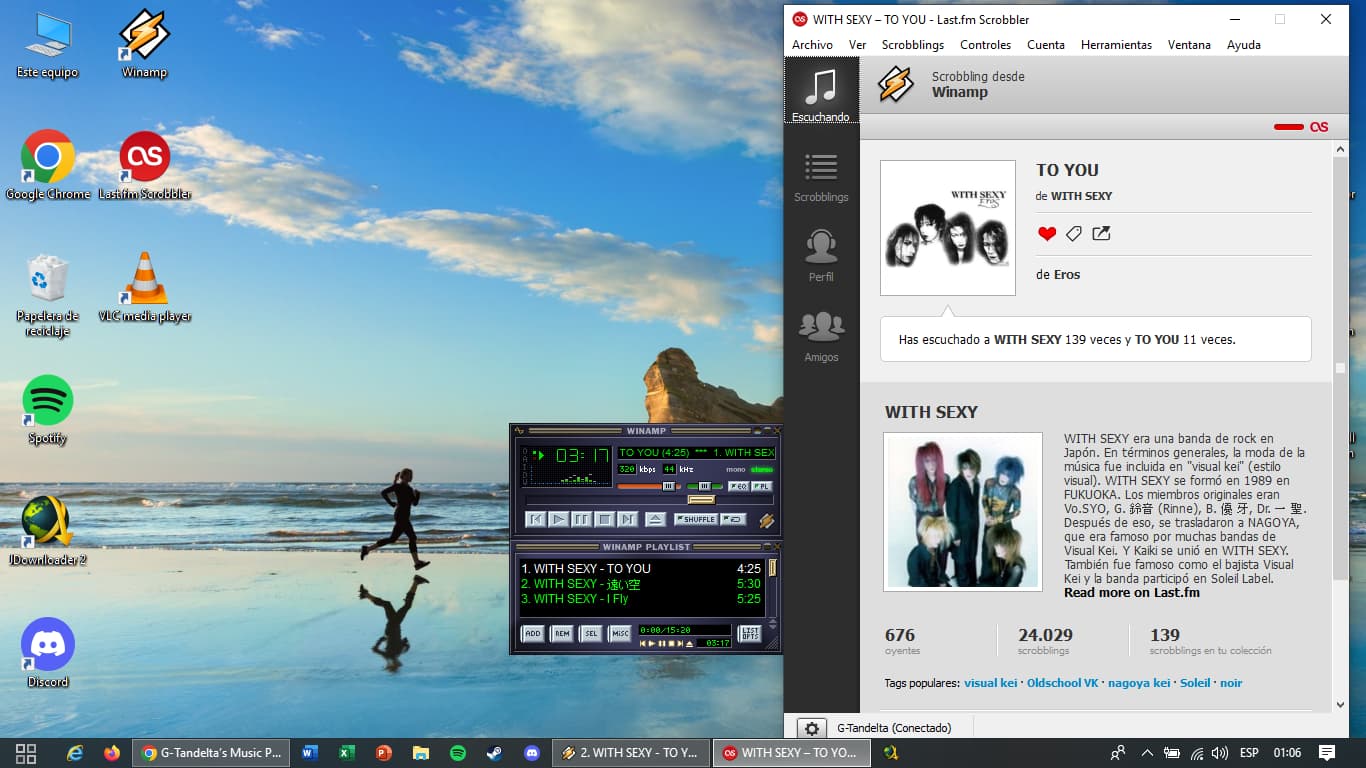Click the Winamp previous track button
The width and height of the screenshot is (1366, 768).
click(x=536, y=519)
